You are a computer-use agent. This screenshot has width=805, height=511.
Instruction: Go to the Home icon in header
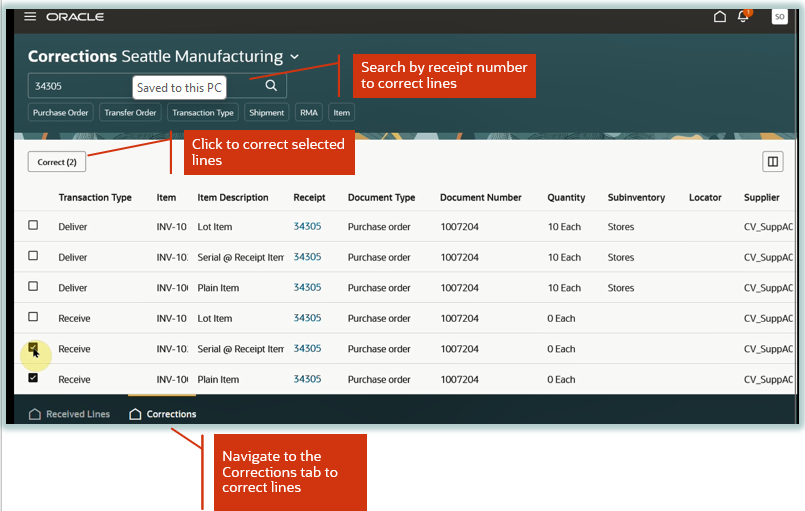[x=720, y=16]
